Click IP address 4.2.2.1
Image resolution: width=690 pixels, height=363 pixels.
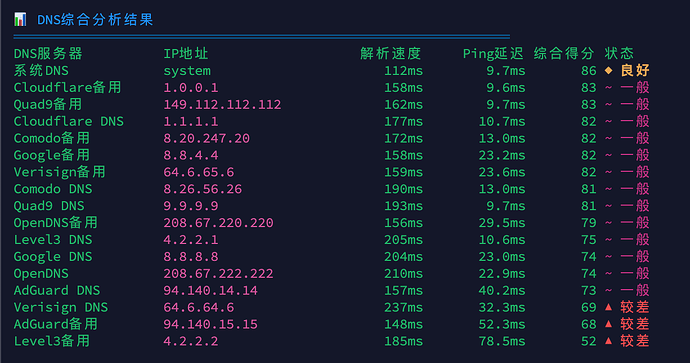[x=191, y=240]
